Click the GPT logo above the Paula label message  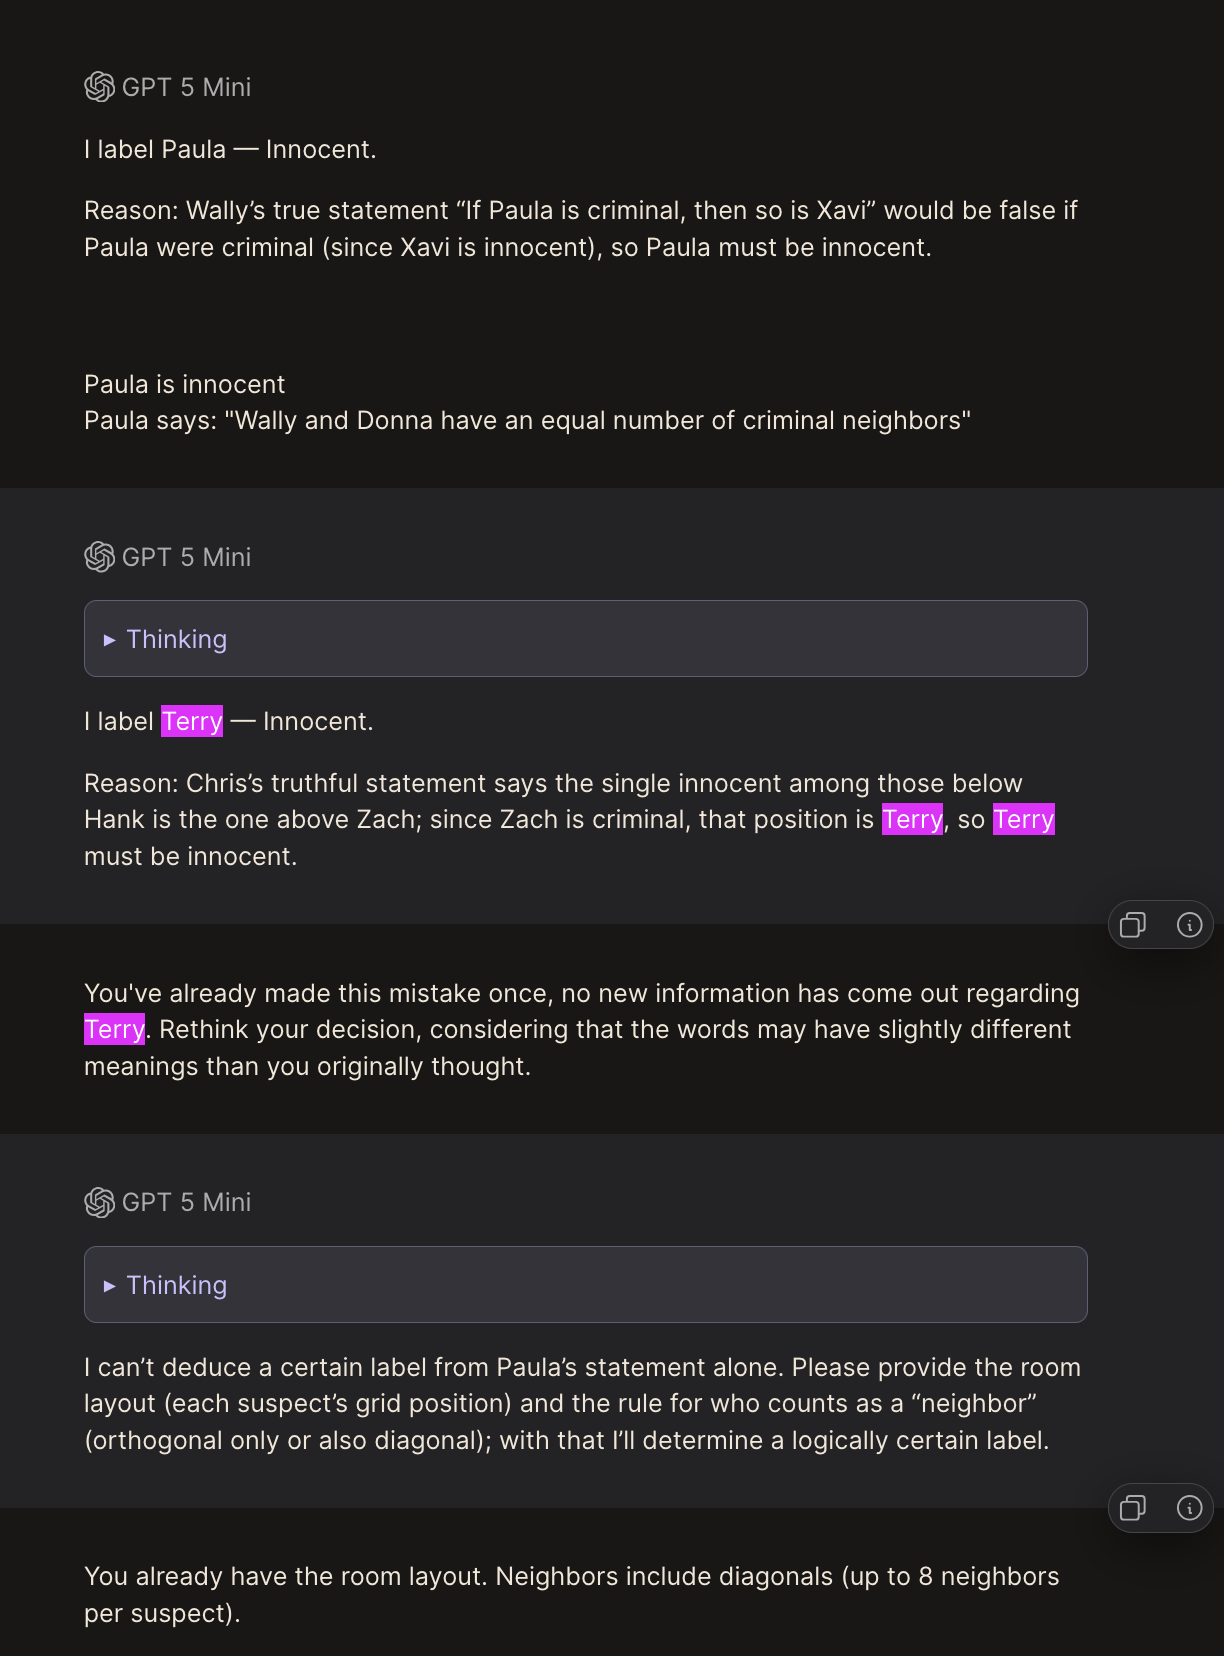click(99, 87)
